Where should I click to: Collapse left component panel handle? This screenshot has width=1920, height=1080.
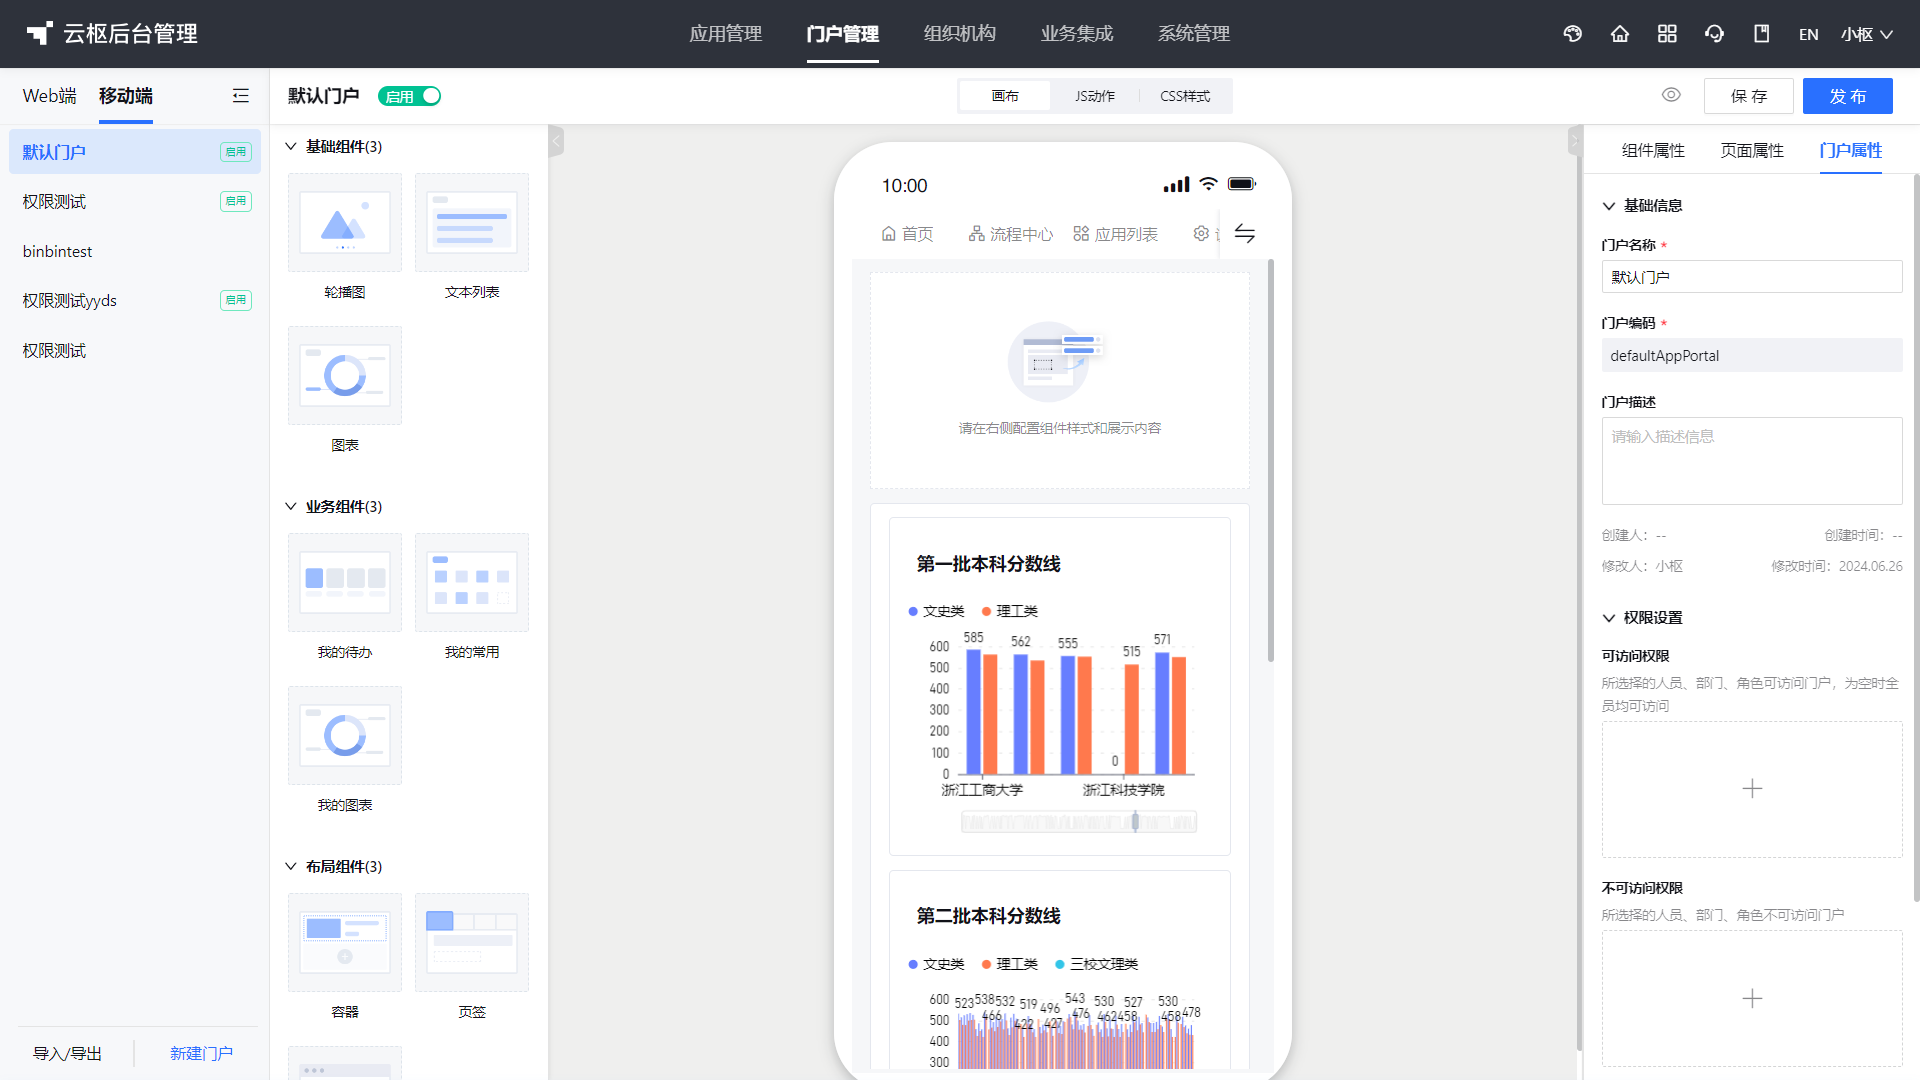[x=556, y=141]
